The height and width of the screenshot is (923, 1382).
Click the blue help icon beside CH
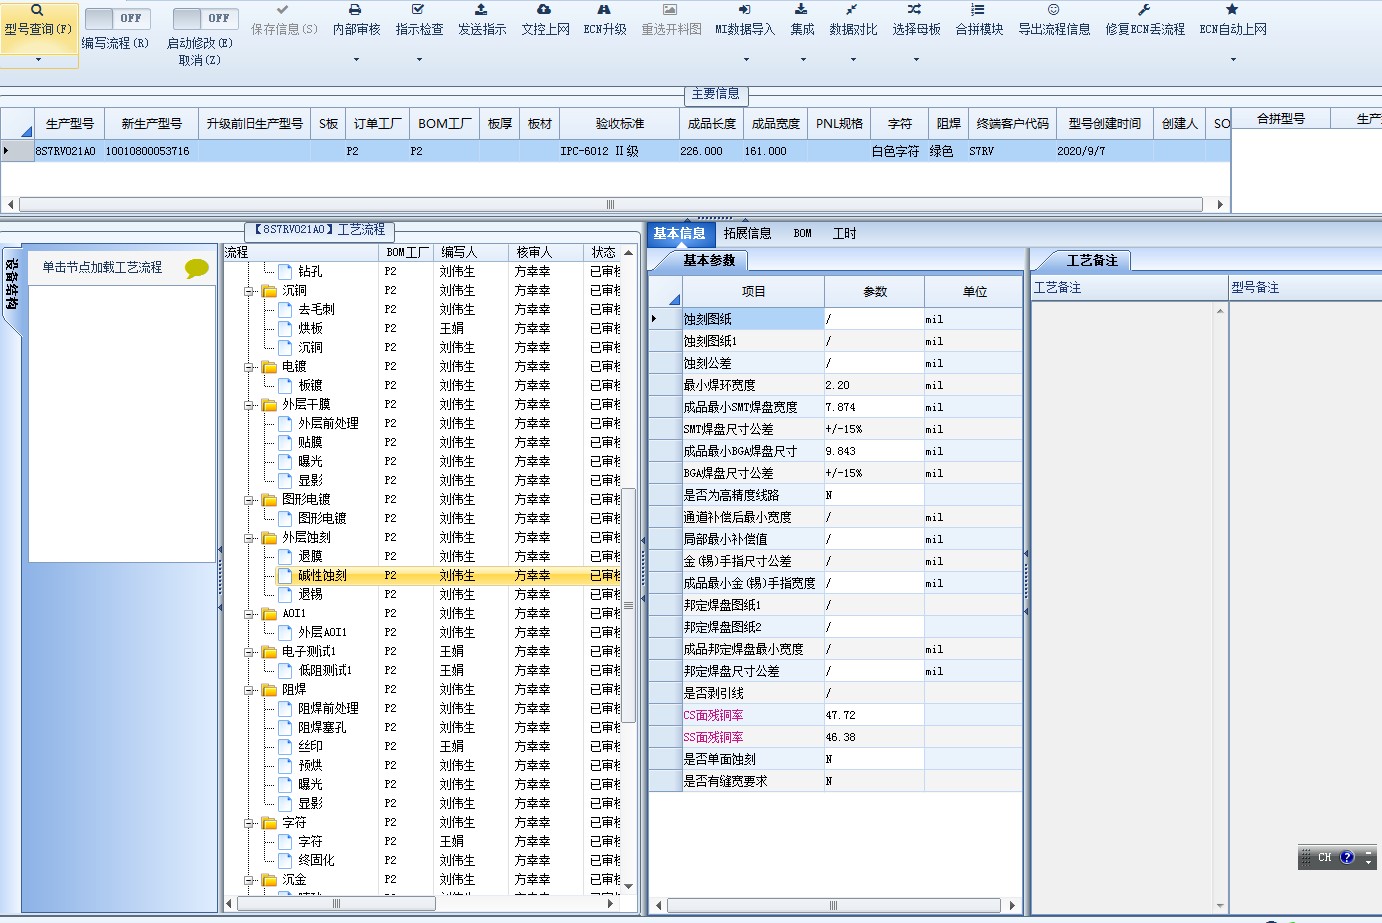pos(1347,857)
